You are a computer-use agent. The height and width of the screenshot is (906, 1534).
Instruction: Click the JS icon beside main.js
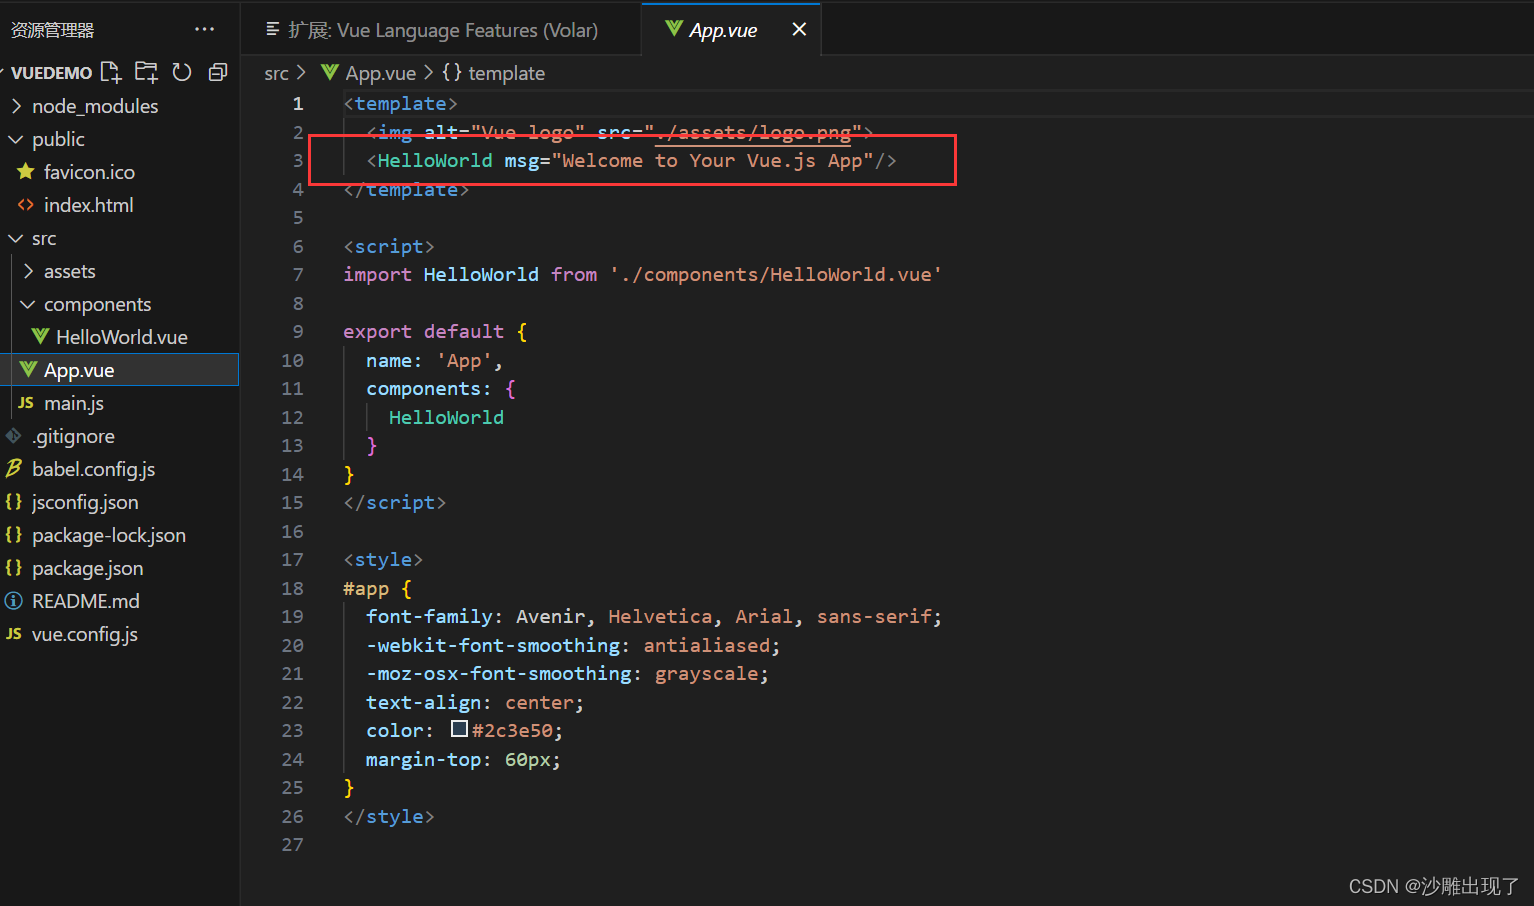pyautogui.click(x=24, y=403)
